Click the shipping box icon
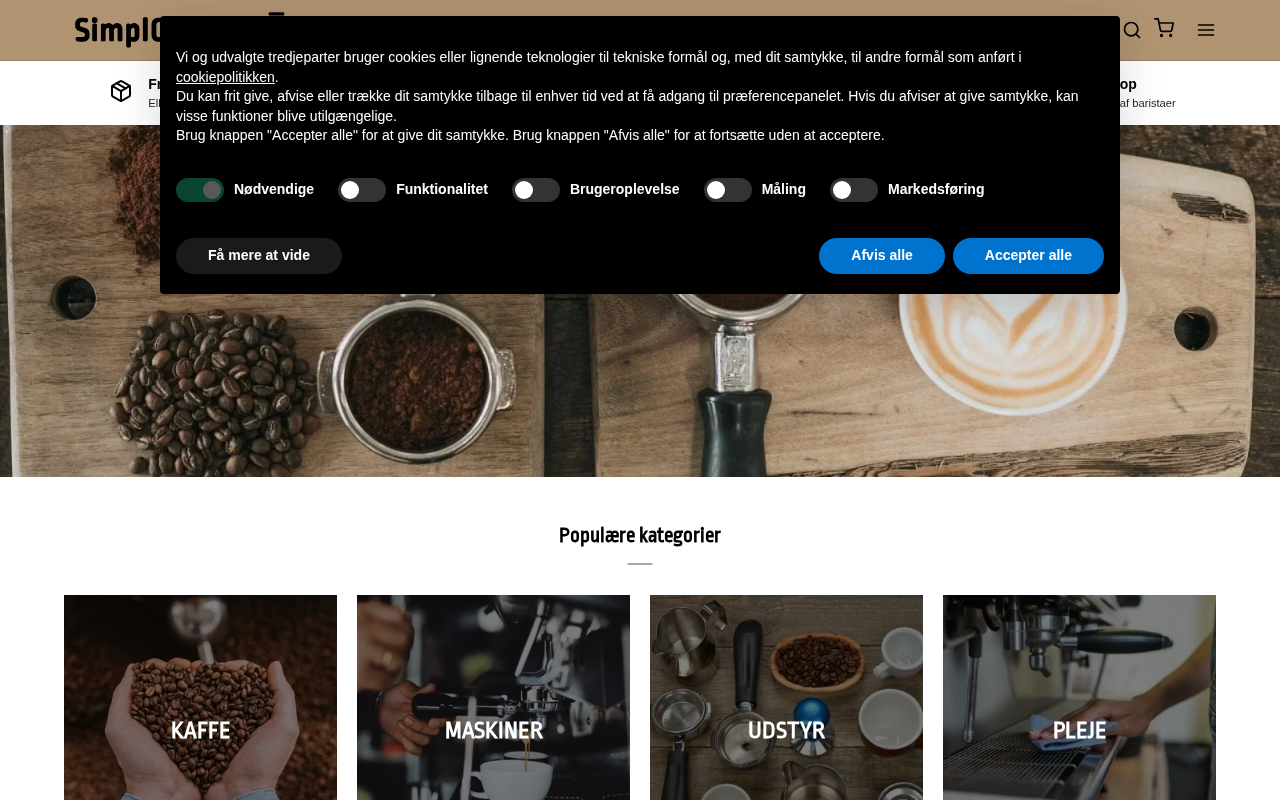1280x800 pixels. (121, 91)
